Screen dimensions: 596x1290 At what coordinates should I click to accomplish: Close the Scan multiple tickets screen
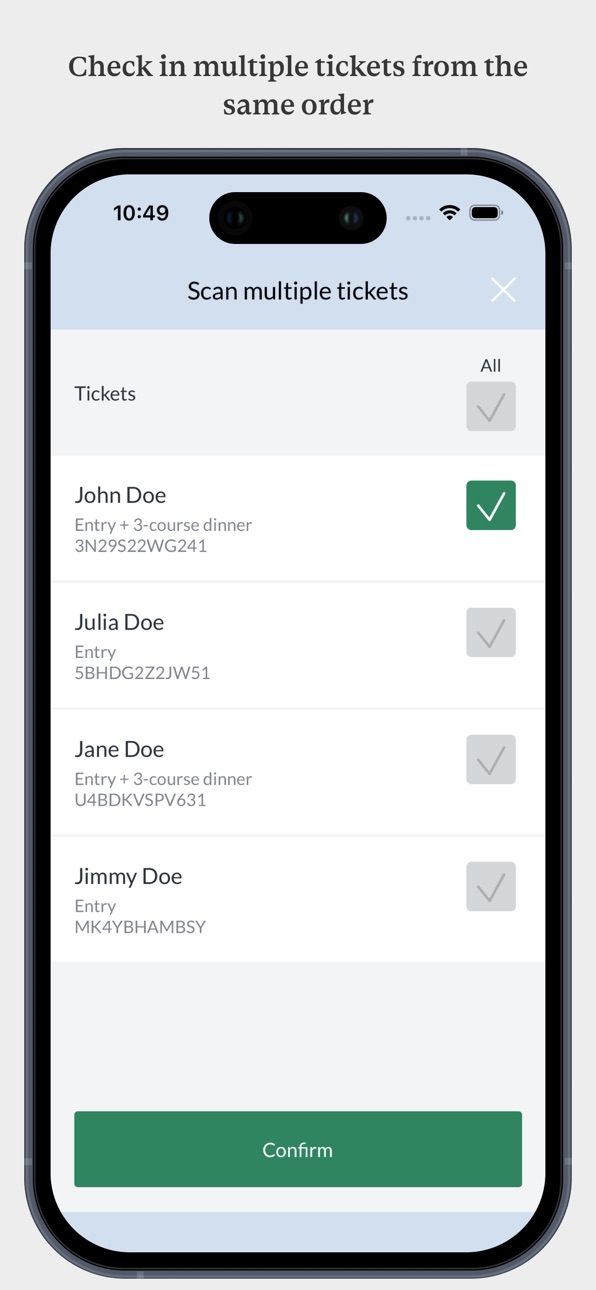tap(503, 290)
